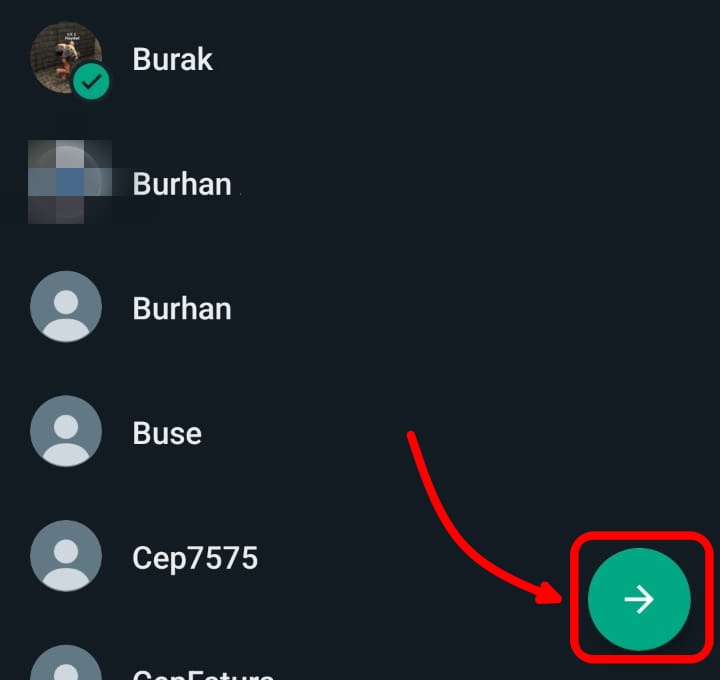Toggle selection of the Buse row

[360, 432]
